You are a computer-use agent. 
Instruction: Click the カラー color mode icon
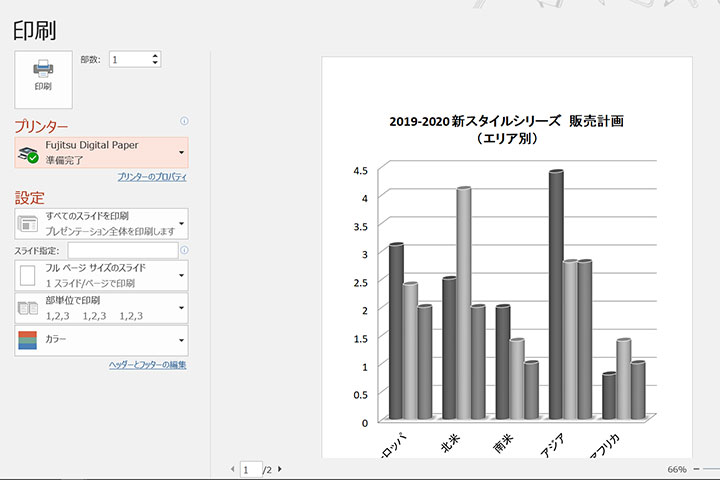click(28, 340)
